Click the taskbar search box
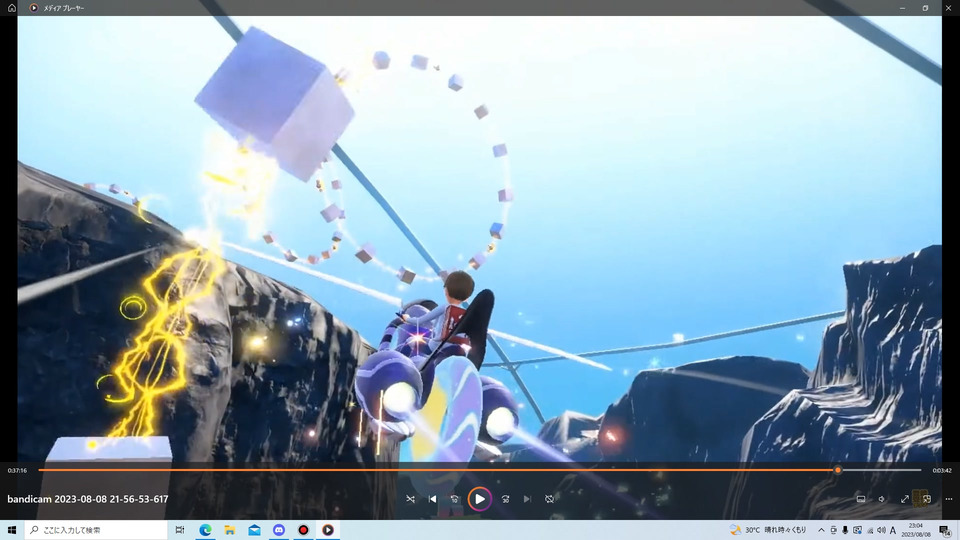This screenshot has width=960, height=540. click(x=96, y=530)
